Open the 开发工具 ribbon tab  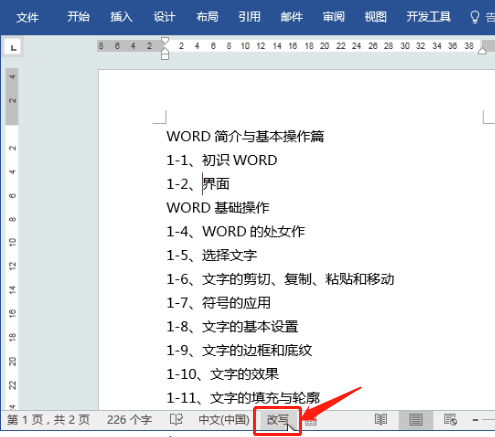click(429, 17)
